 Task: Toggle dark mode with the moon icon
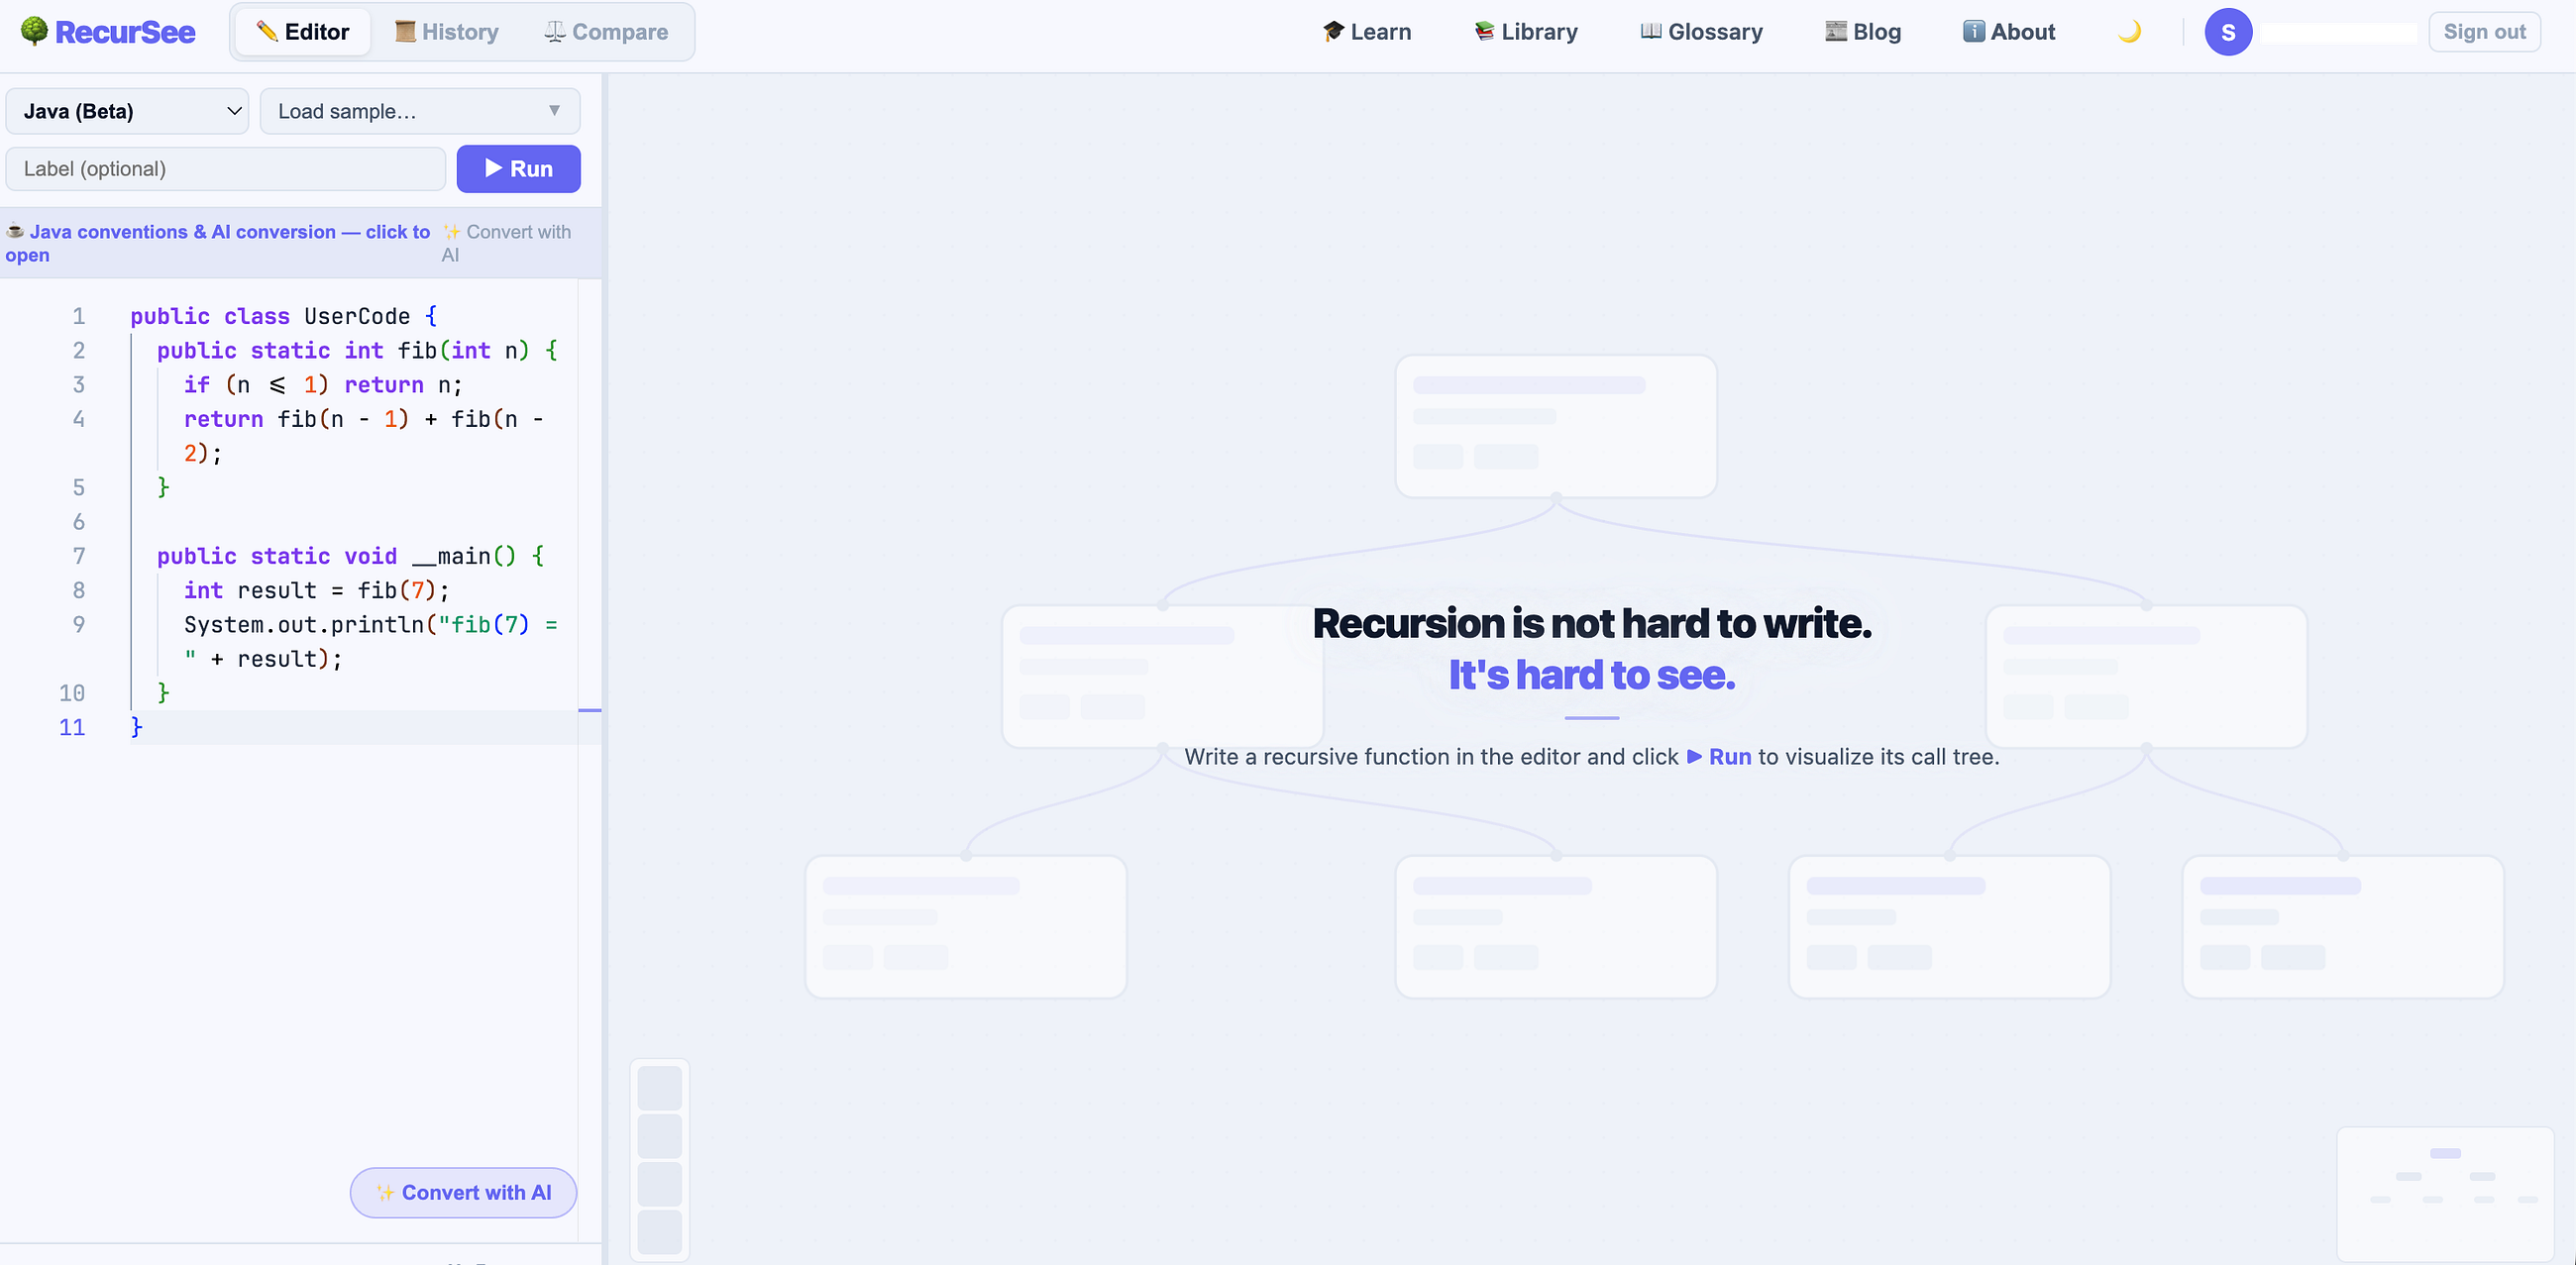pos(2129,32)
